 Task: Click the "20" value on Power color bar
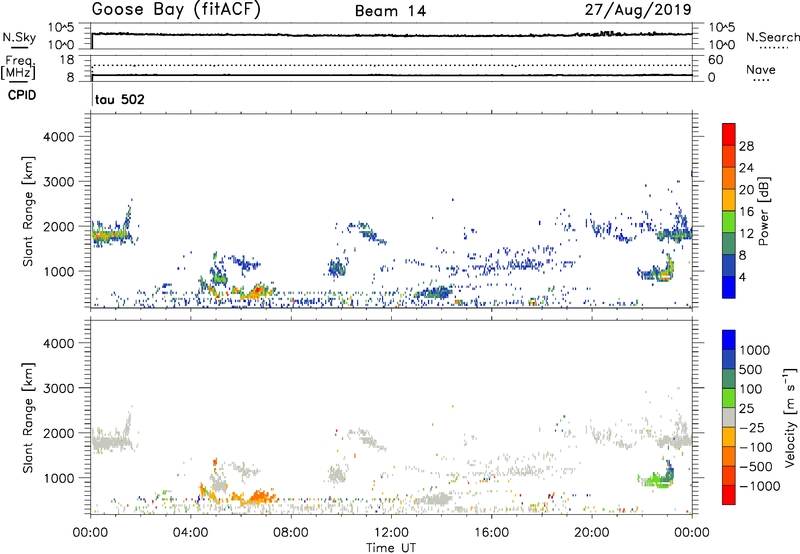(746, 190)
